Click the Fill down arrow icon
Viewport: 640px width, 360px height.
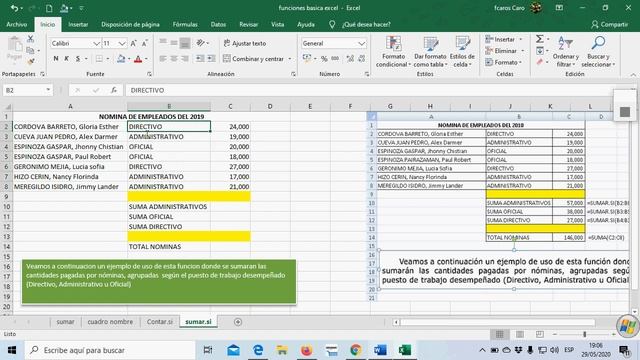coord(540,51)
